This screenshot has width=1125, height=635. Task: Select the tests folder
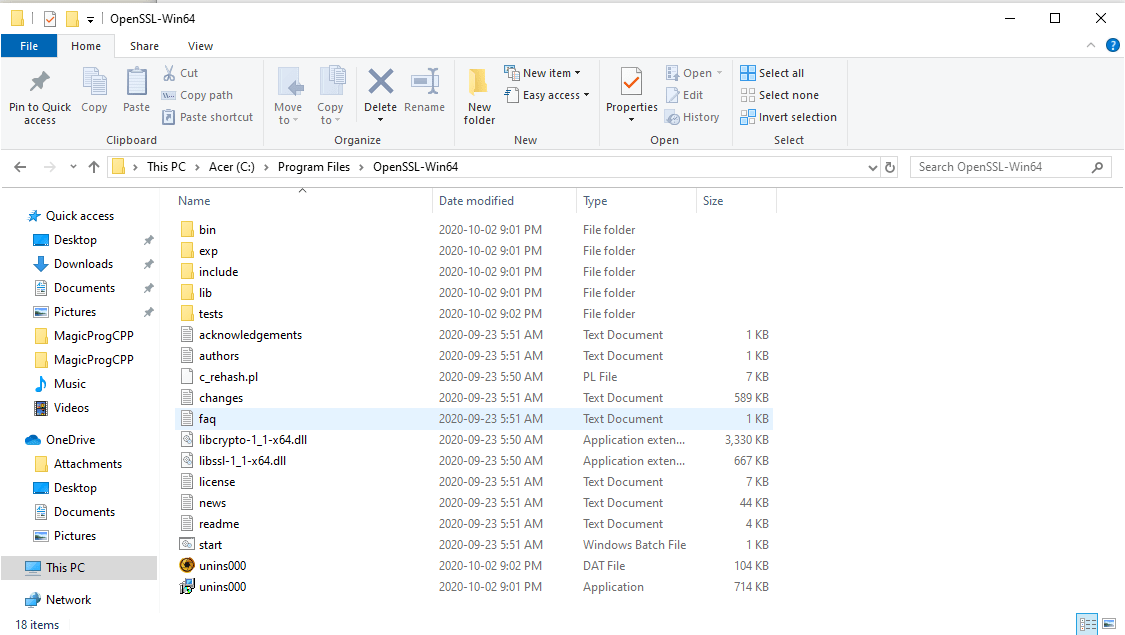pyautogui.click(x=211, y=314)
